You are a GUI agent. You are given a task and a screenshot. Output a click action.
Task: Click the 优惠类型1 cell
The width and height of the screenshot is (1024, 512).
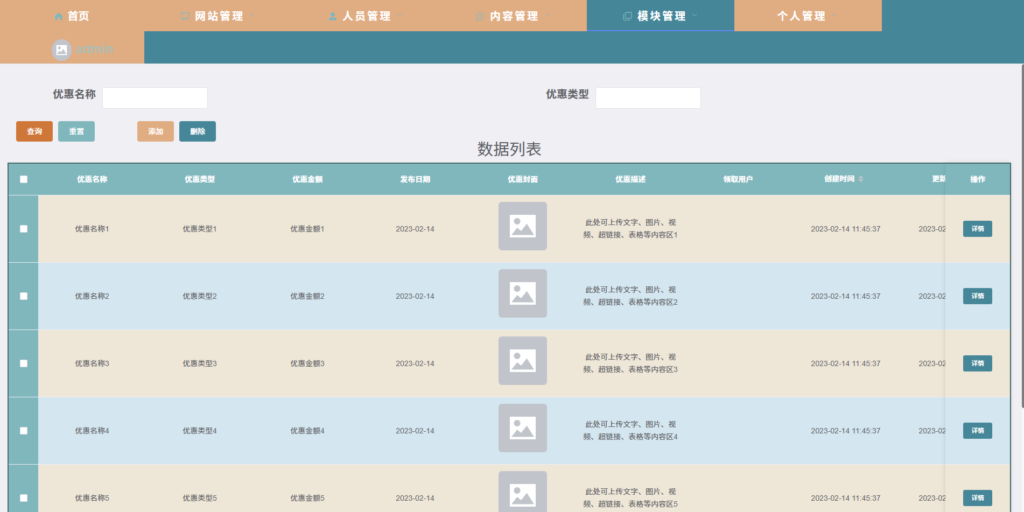pos(199,229)
